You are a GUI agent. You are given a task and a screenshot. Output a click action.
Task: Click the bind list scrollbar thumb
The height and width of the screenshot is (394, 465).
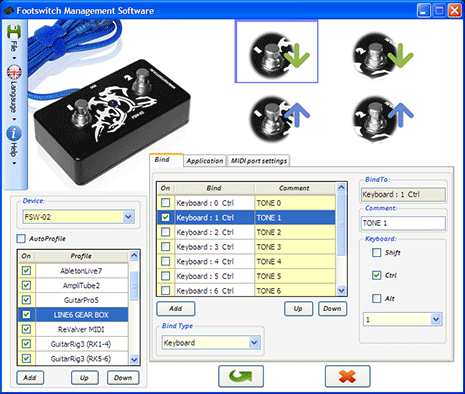(x=341, y=224)
